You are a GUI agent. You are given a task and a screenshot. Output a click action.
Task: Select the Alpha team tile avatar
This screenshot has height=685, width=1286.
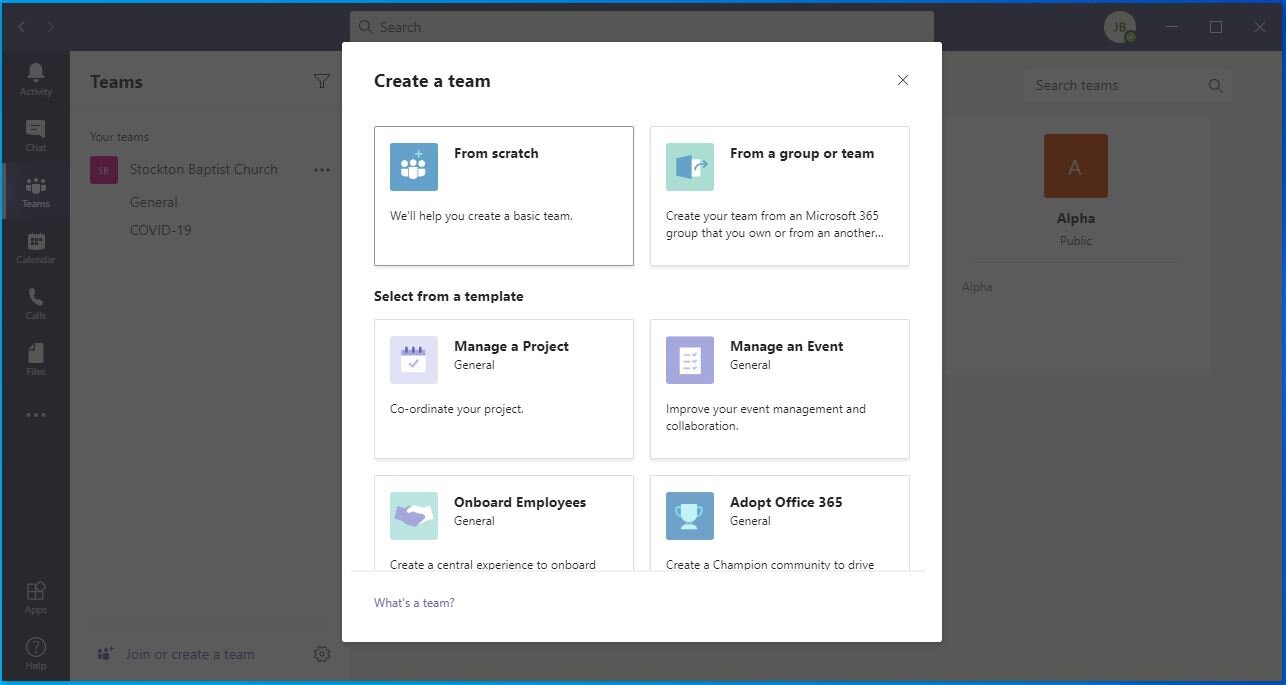[x=1076, y=166]
